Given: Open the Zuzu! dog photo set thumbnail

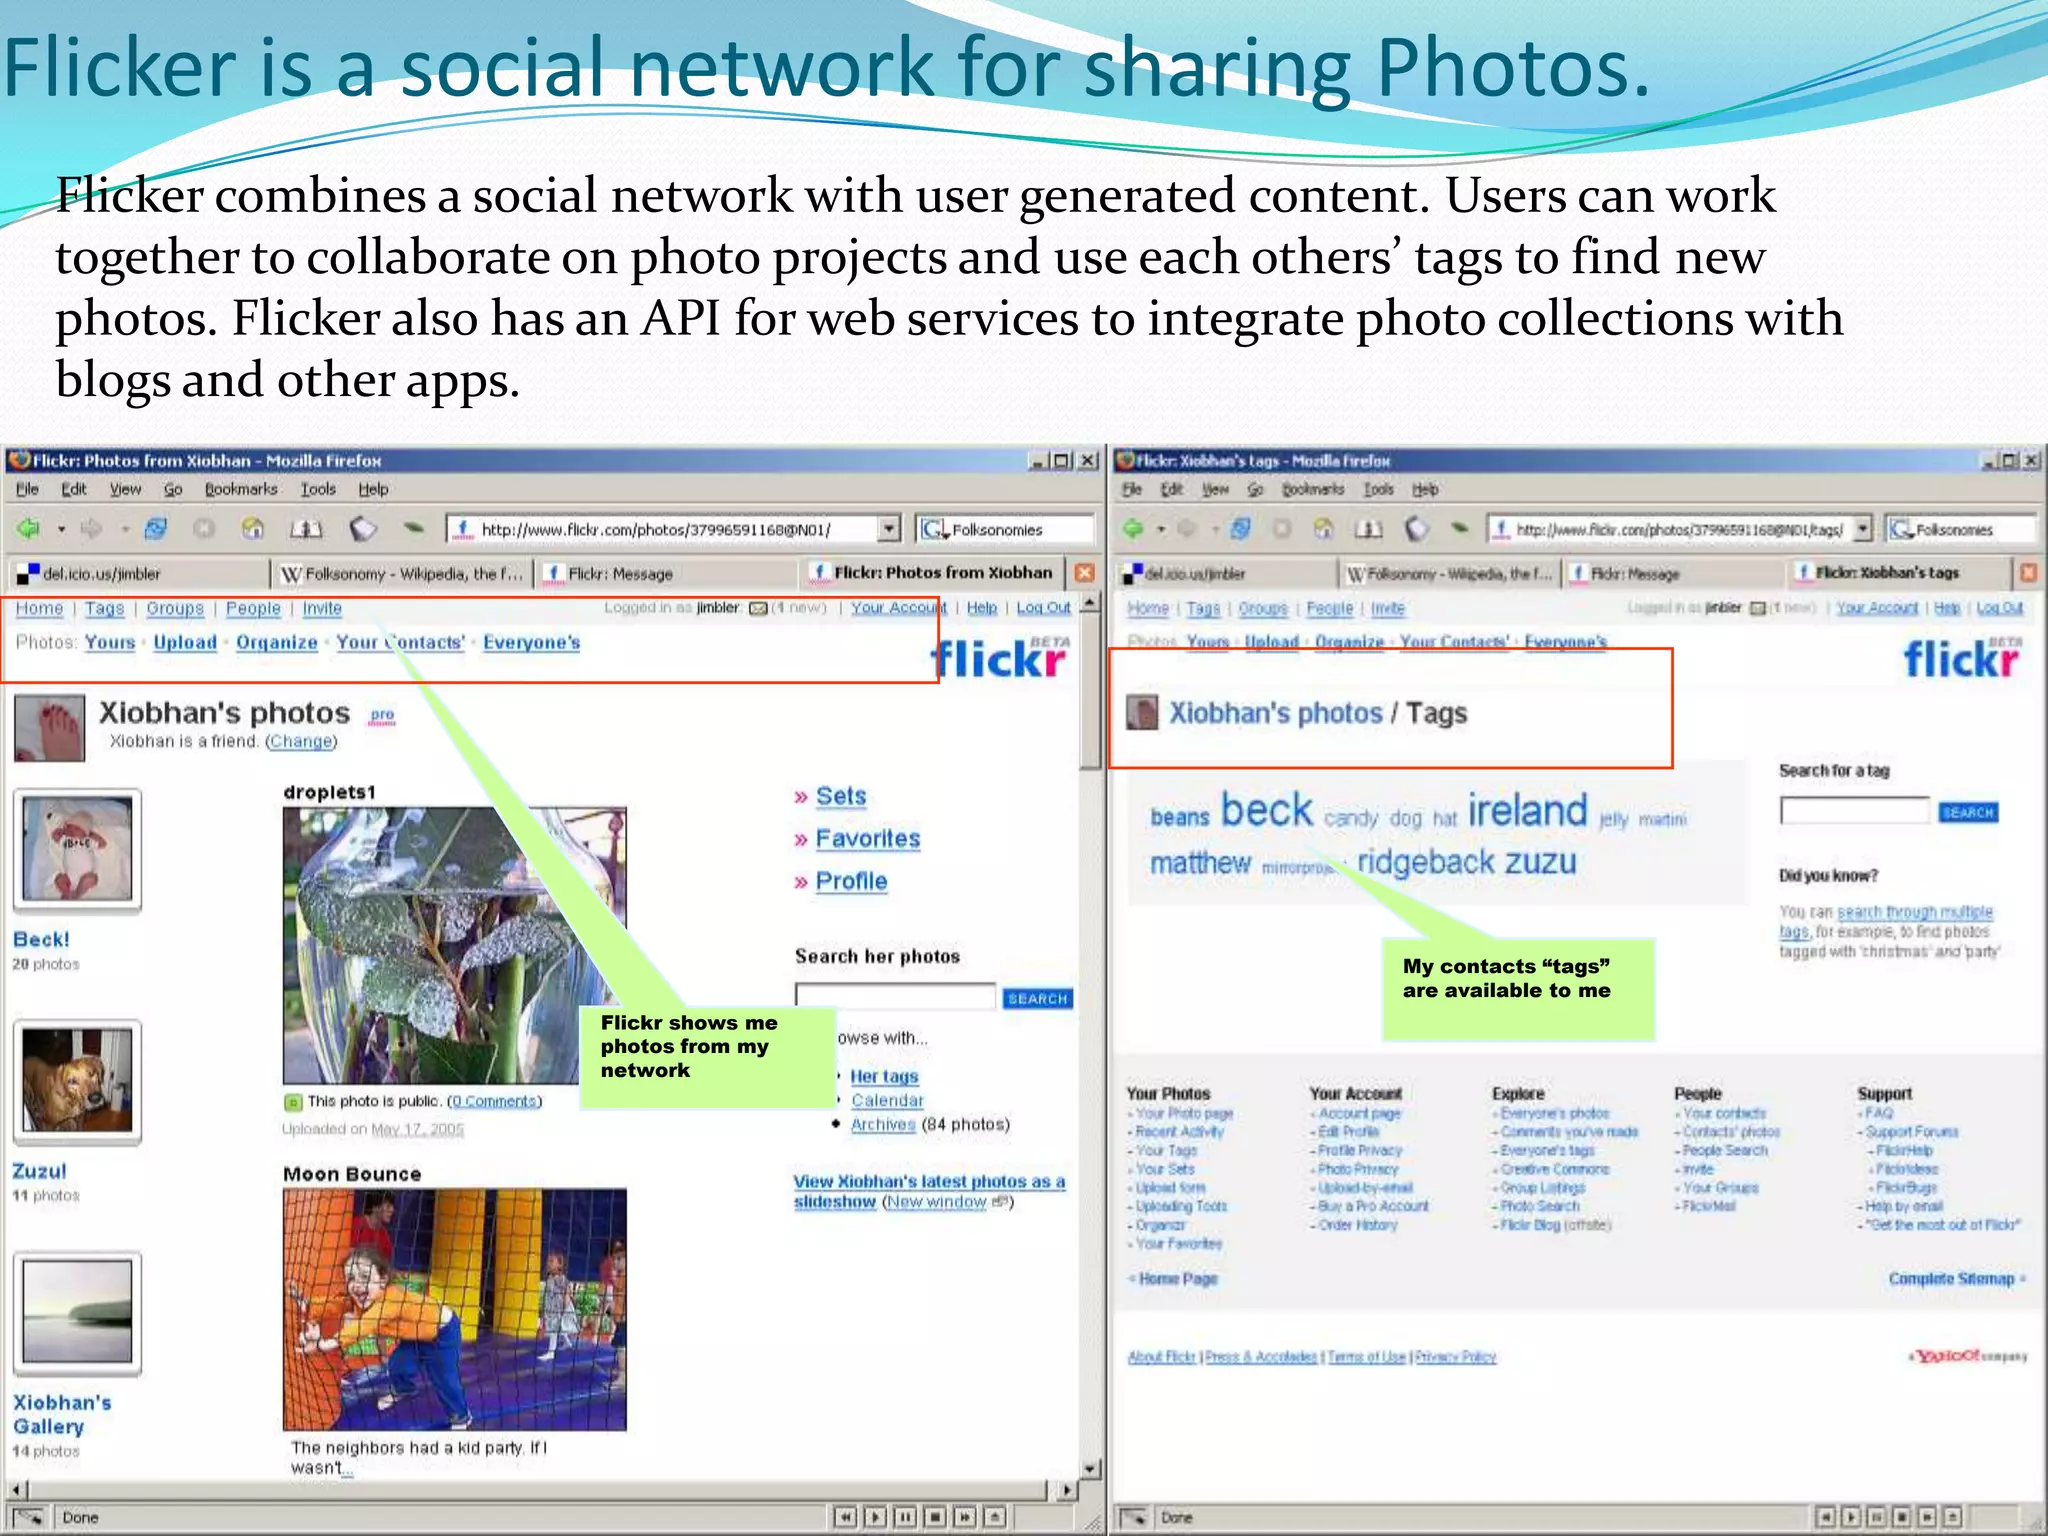Looking at the screenshot, I should pyautogui.click(x=77, y=1082).
